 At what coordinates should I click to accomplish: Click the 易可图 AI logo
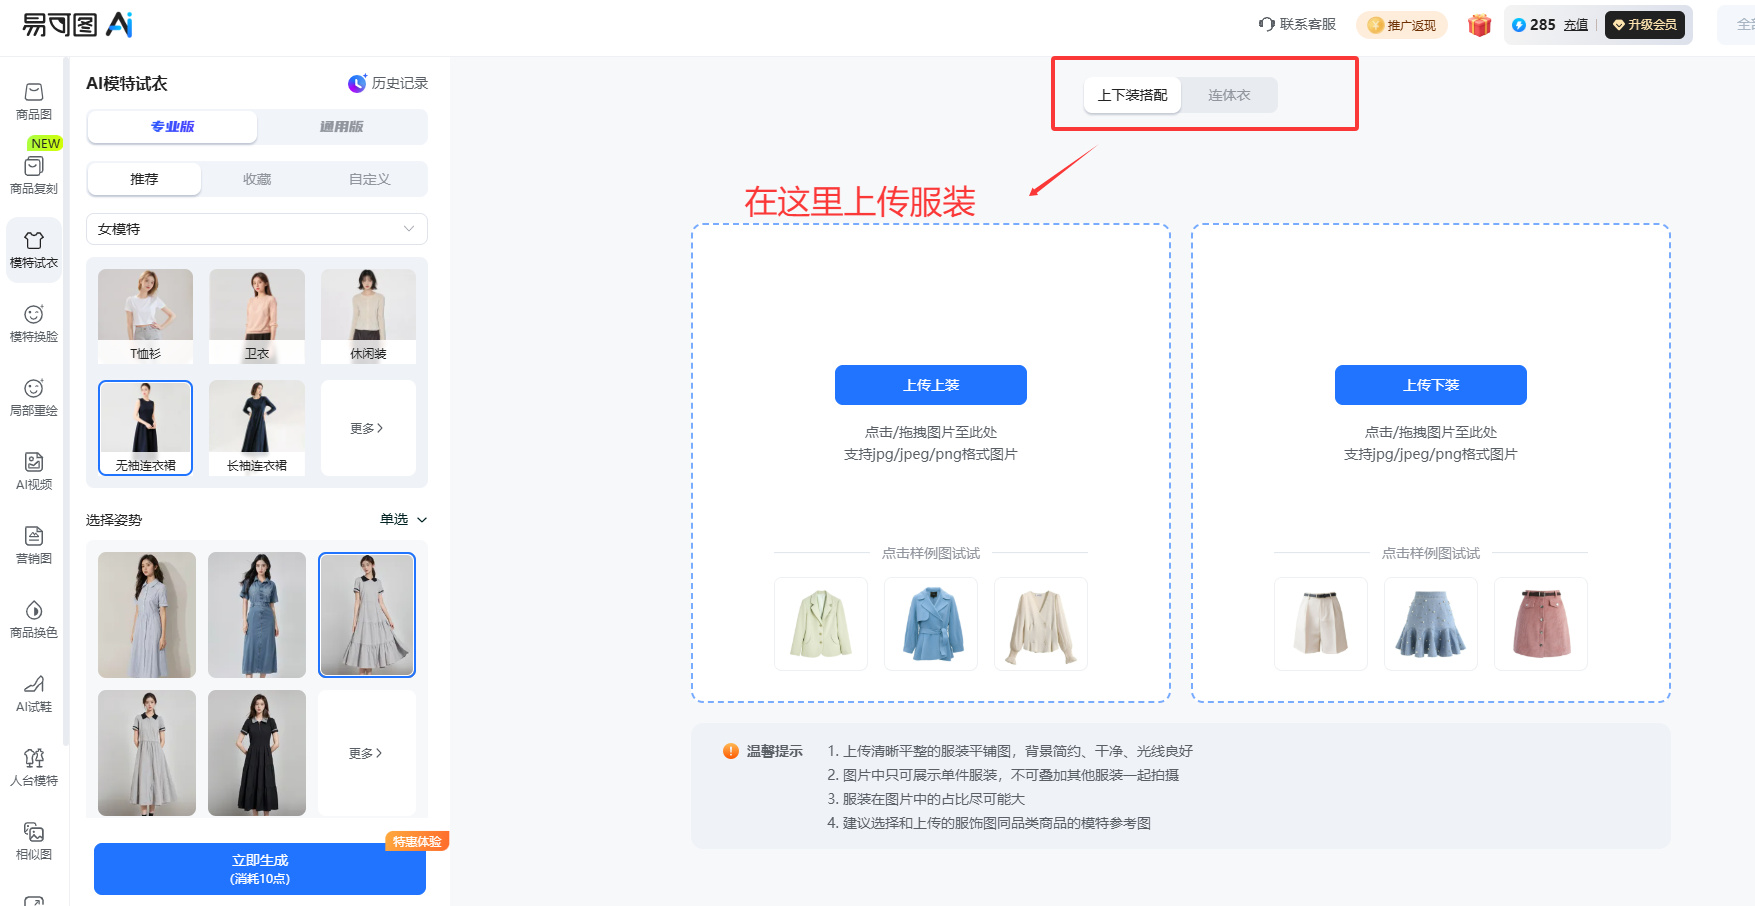pos(78,24)
